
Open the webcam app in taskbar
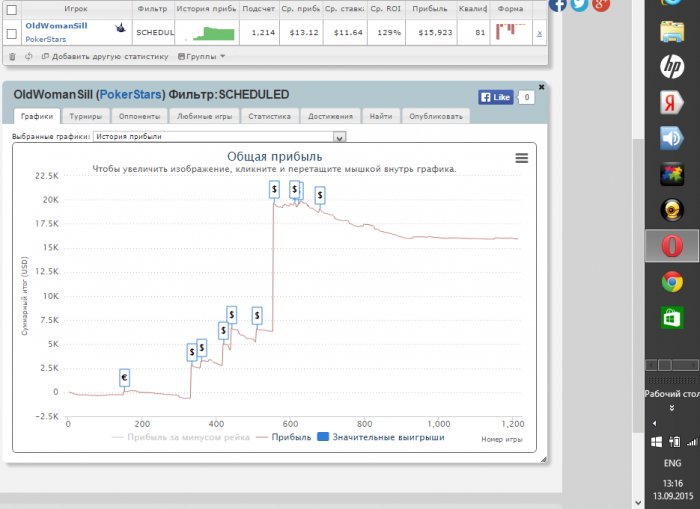(672, 210)
